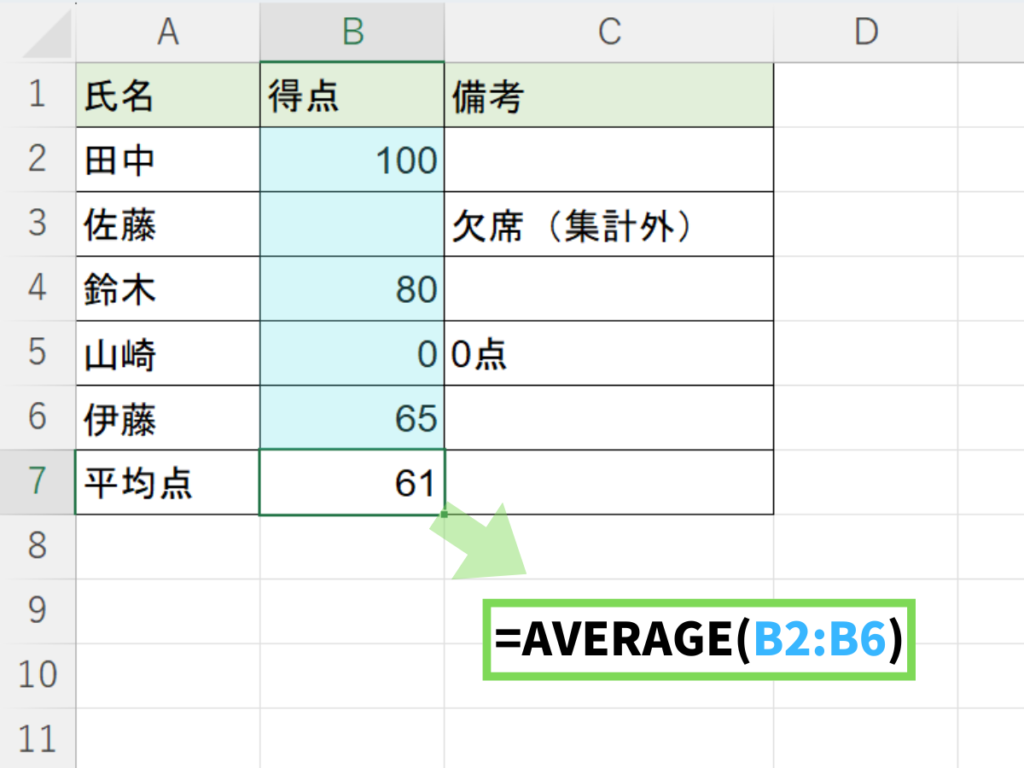The height and width of the screenshot is (768, 1024).
Task: Click the 0点 note cell
Action: point(609,354)
